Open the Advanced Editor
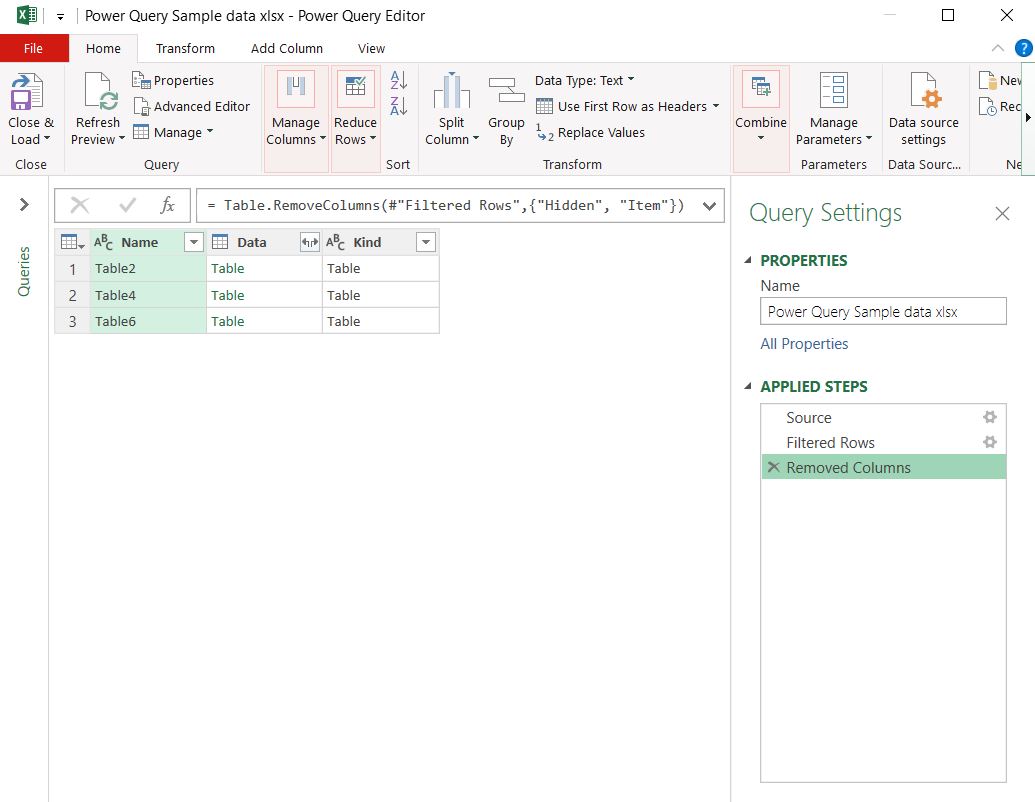The height and width of the screenshot is (802, 1035). [192, 106]
